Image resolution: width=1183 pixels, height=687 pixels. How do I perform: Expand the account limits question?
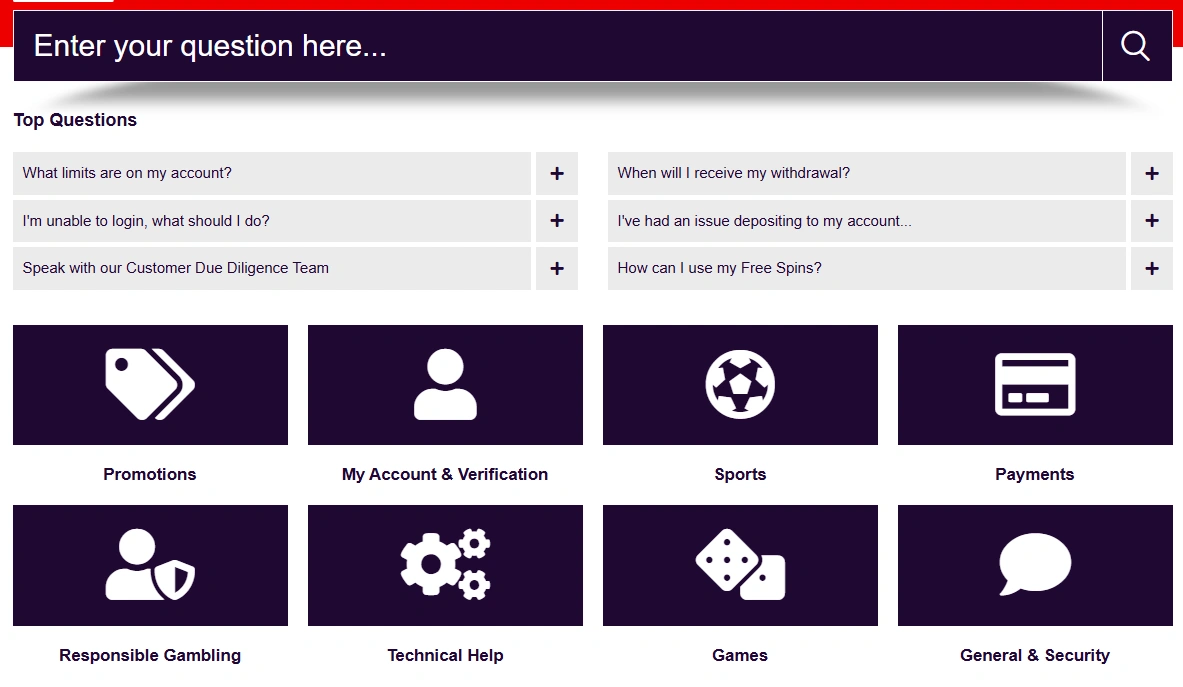[x=556, y=173]
